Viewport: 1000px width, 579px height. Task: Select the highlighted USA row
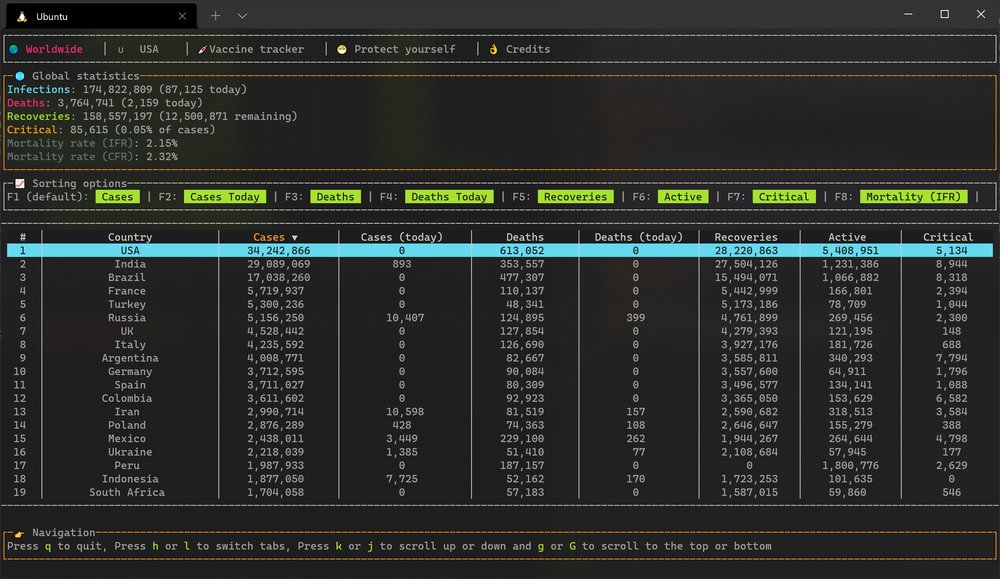(499, 251)
